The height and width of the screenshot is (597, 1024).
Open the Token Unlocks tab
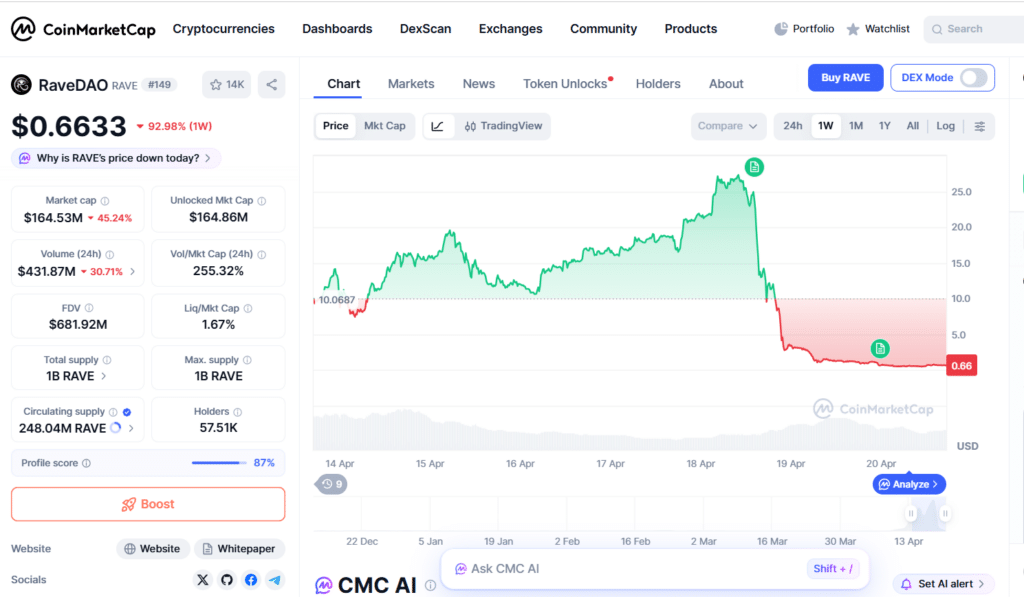click(x=565, y=84)
